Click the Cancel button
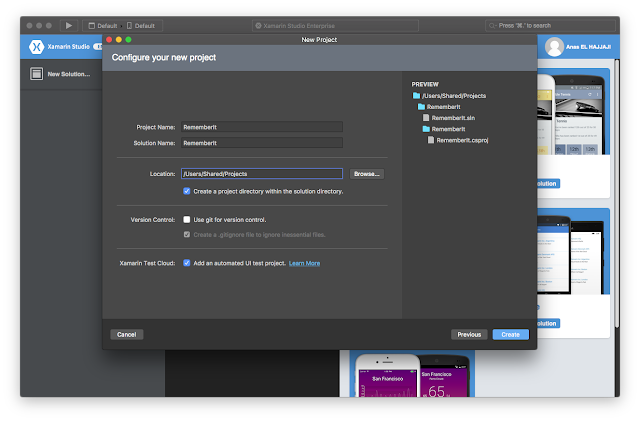This screenshot has width=640, height=421. (127, 334)
